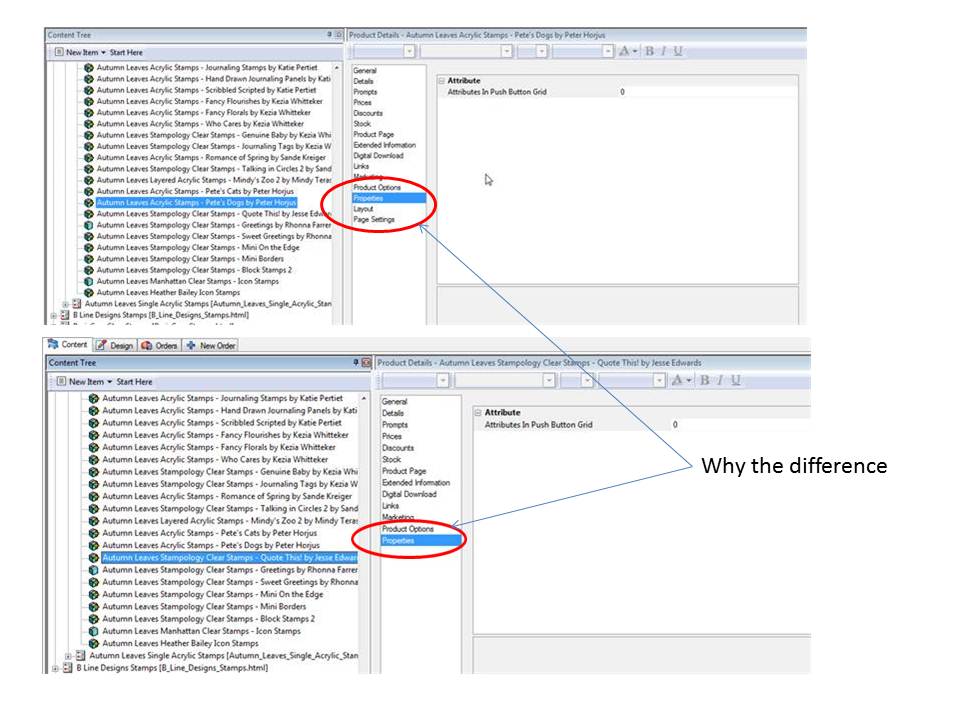Click the Bold icon in upper product toolbar

pyautogui.click(x=649, y=51)
